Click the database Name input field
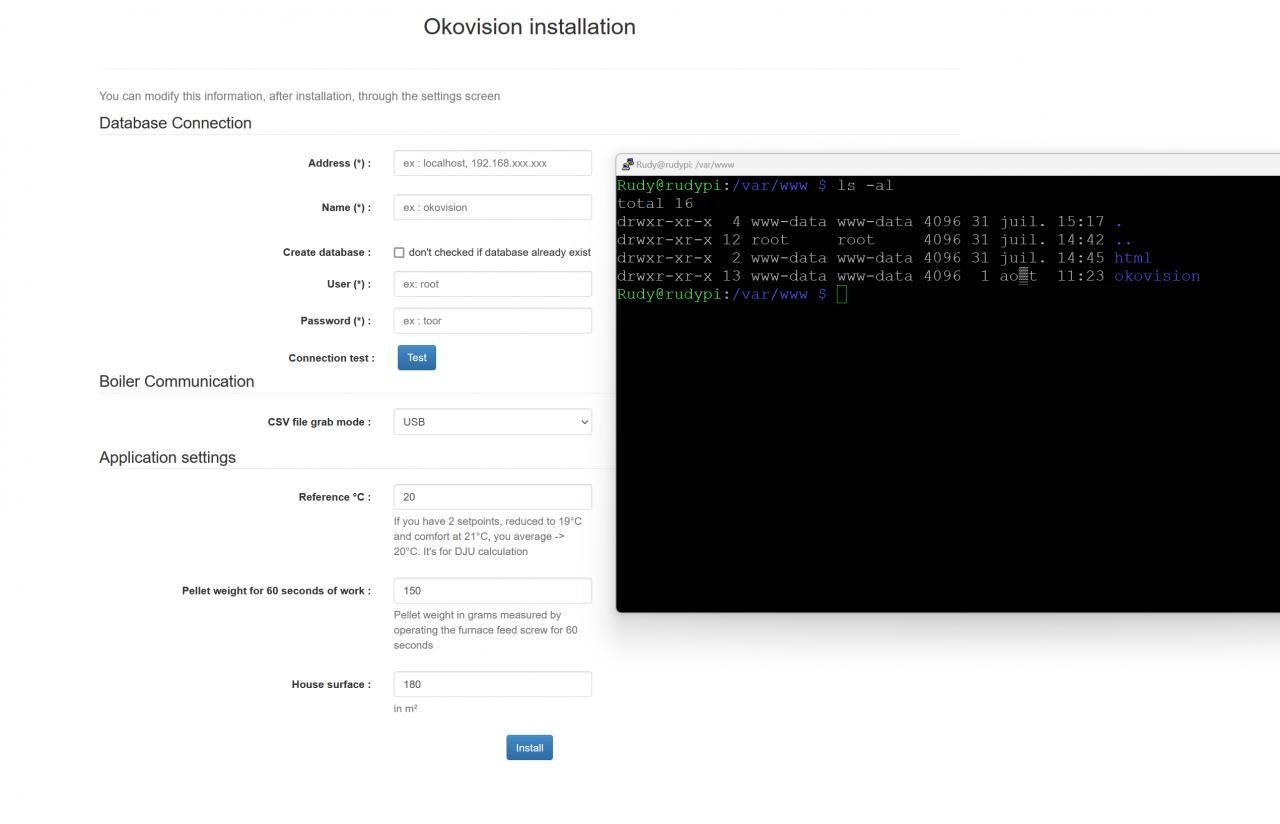 pyautogui.click(x=492, y=208)
